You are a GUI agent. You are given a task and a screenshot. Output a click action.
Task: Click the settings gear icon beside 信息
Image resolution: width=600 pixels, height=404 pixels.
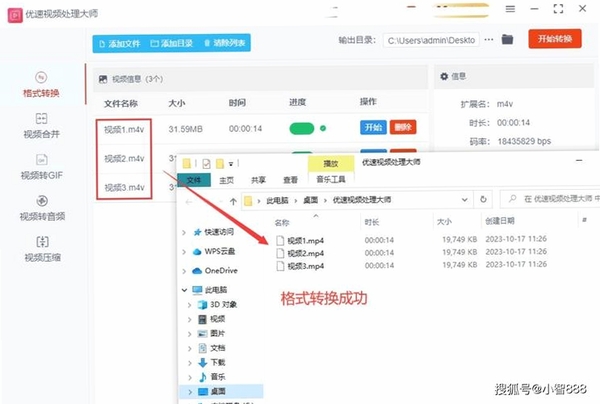[x=444, y=76]
